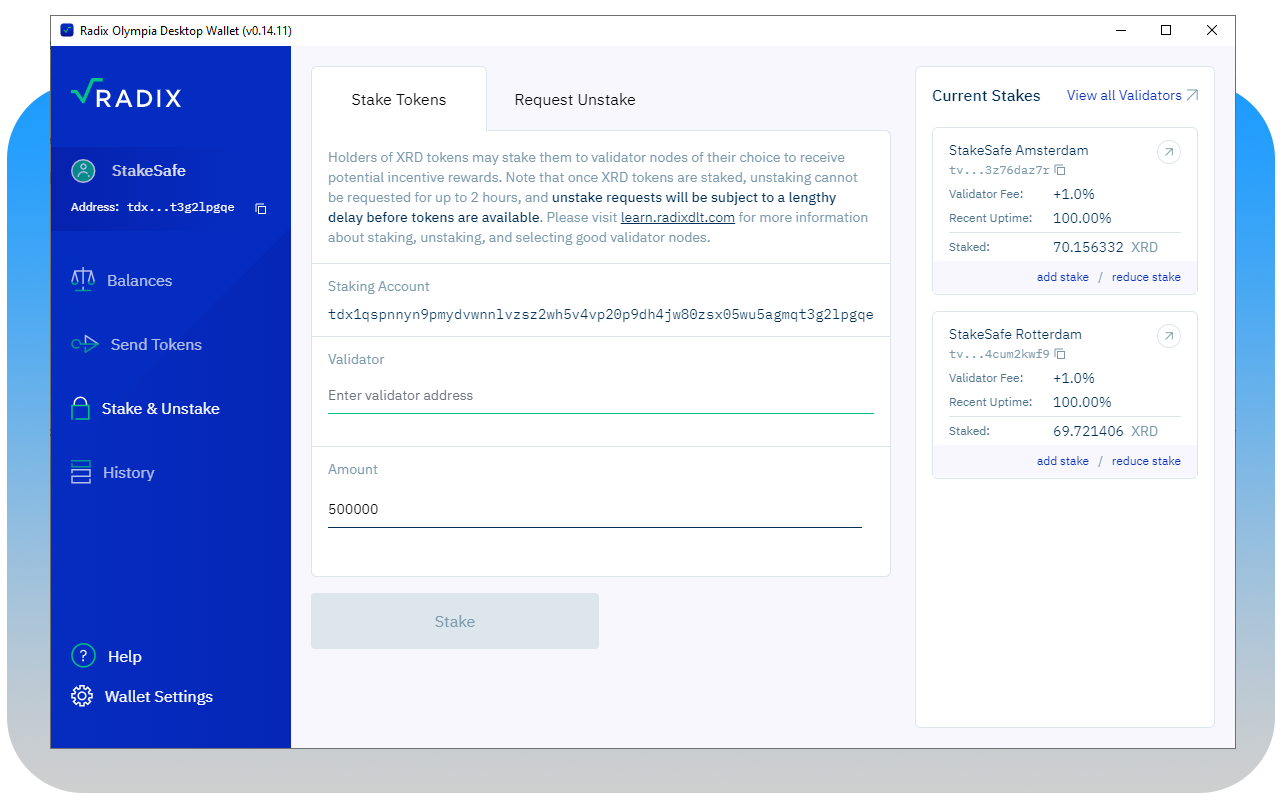Click the Wallet Settings gear icon
The height and width of the screenshot is (800, 1286).
click(x=82, y=696)
